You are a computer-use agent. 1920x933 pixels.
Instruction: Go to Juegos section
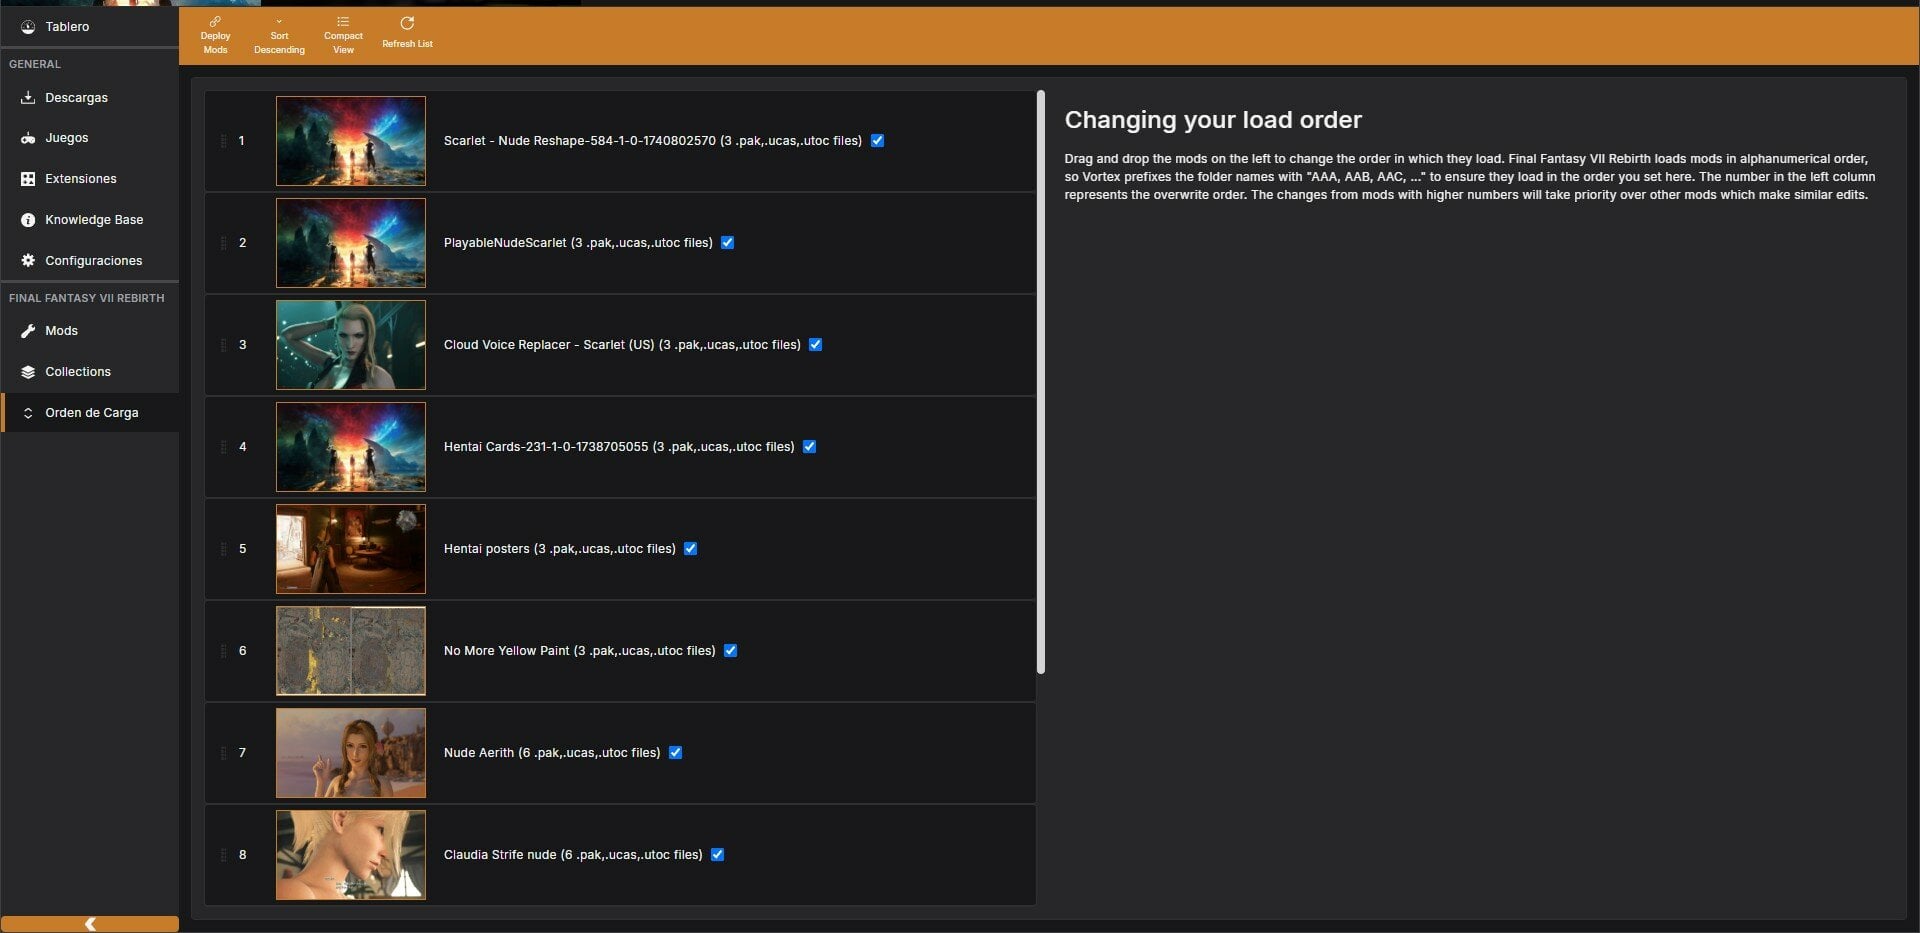tap(90, 138)
